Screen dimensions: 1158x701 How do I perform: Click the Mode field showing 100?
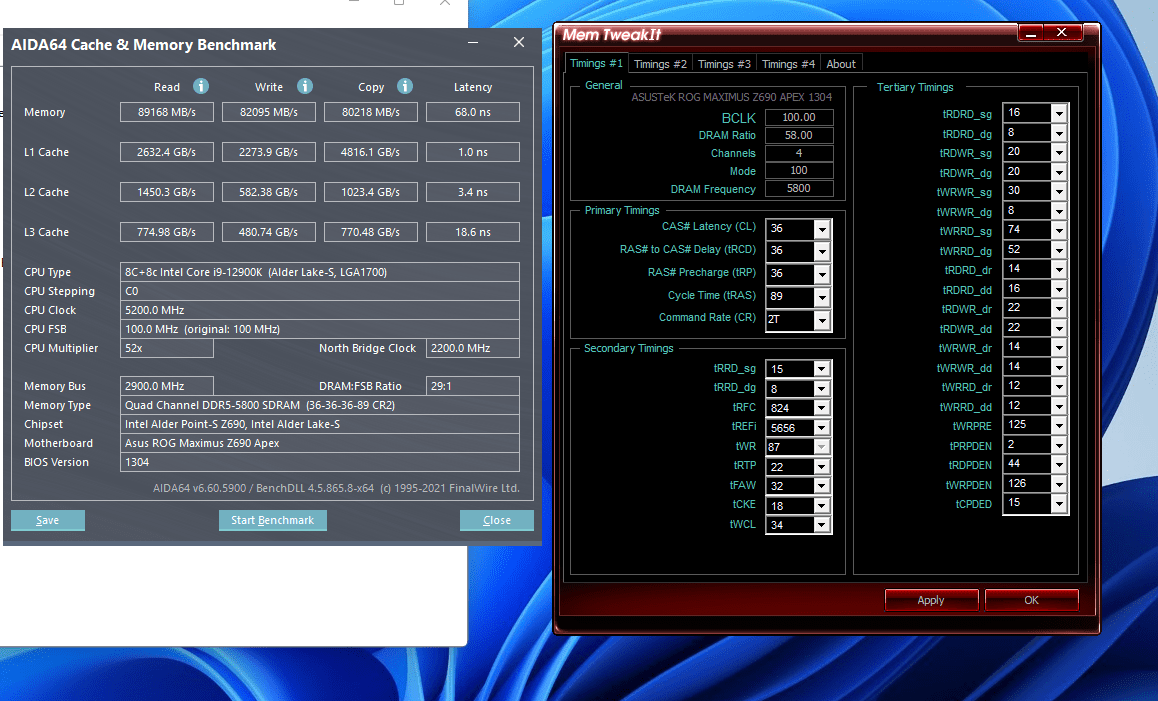pyautogui.click(x=799, y=171)
